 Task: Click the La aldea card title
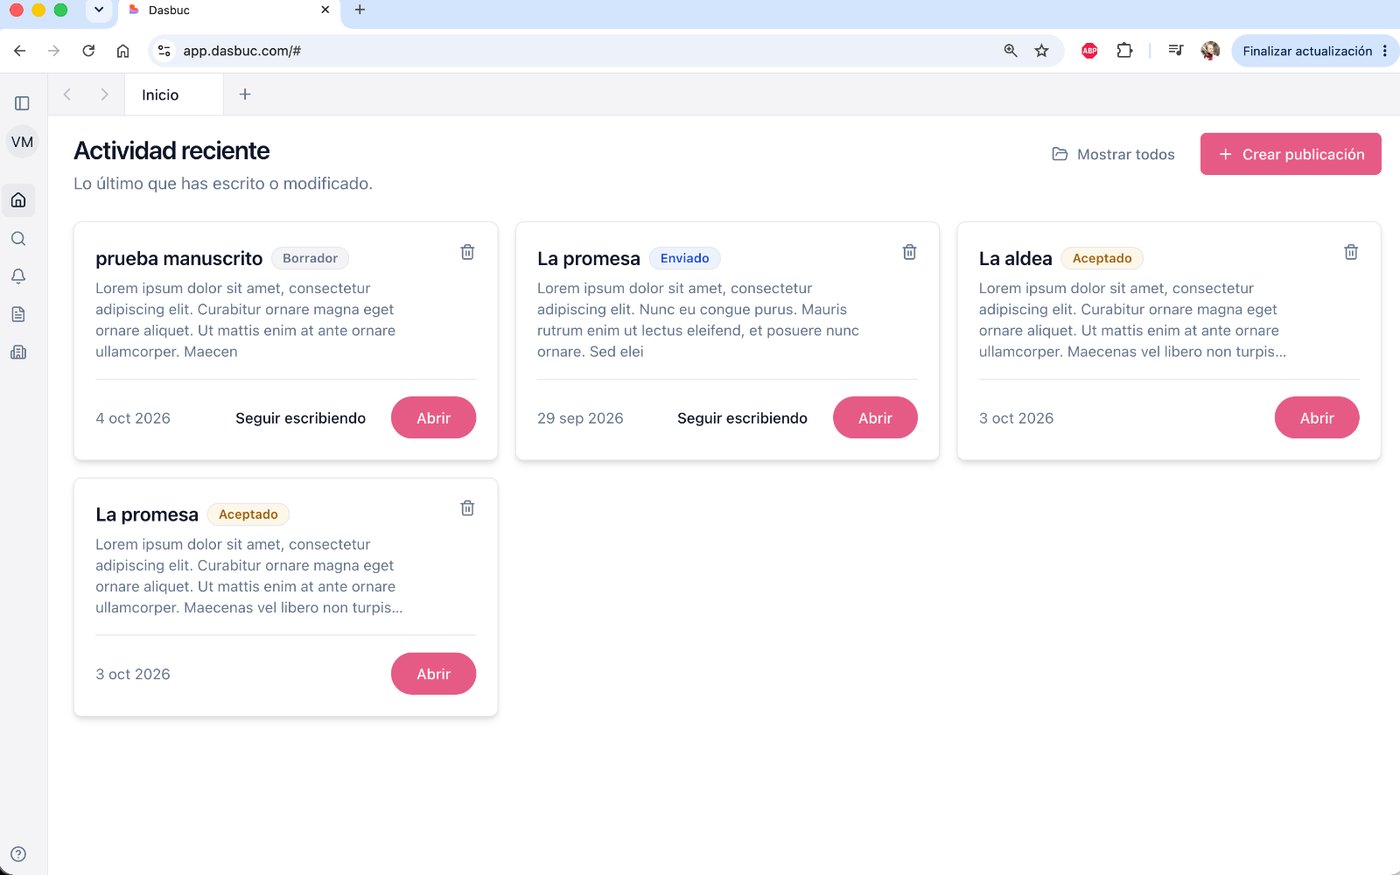tap(1015, 259)
